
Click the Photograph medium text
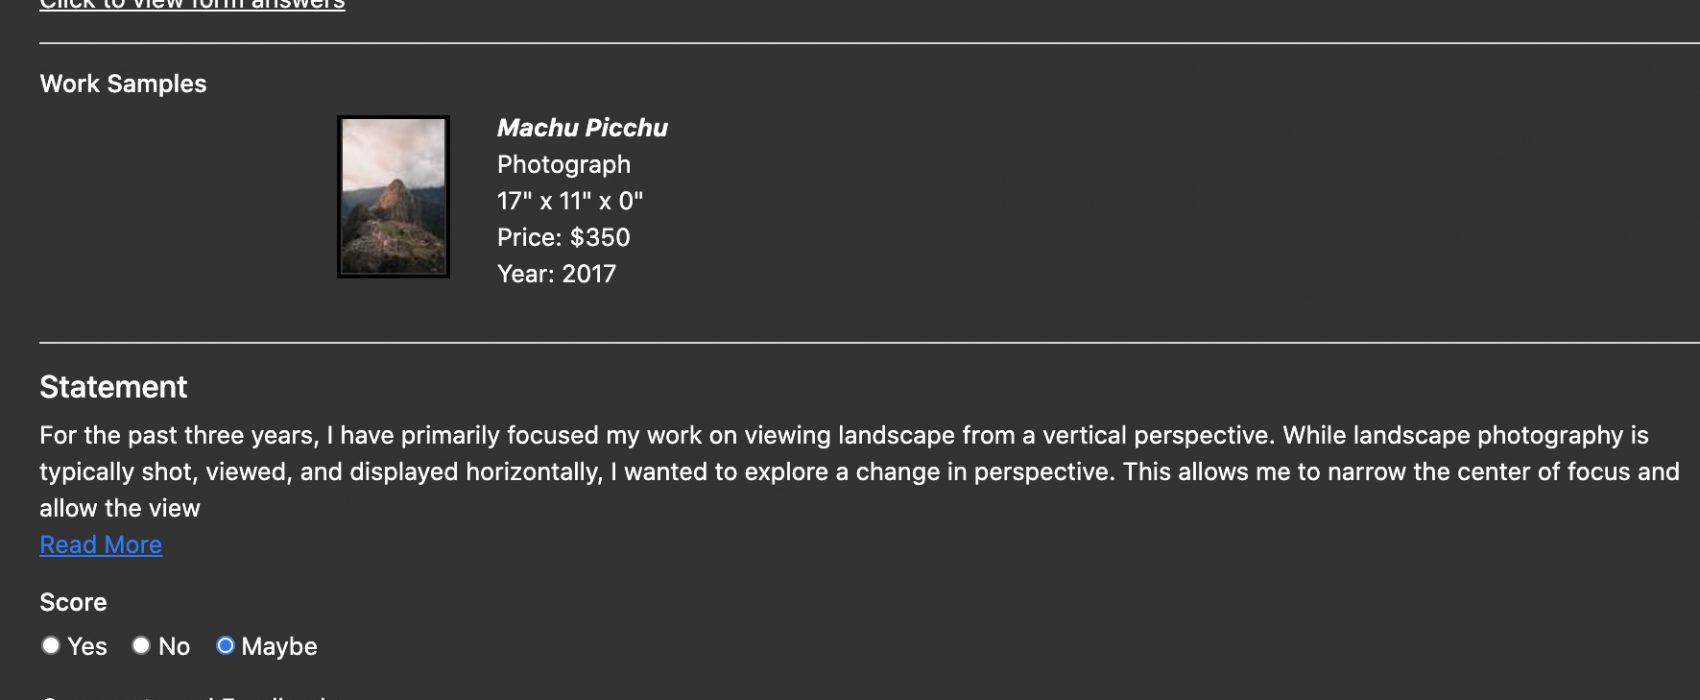tap(563, 164)
